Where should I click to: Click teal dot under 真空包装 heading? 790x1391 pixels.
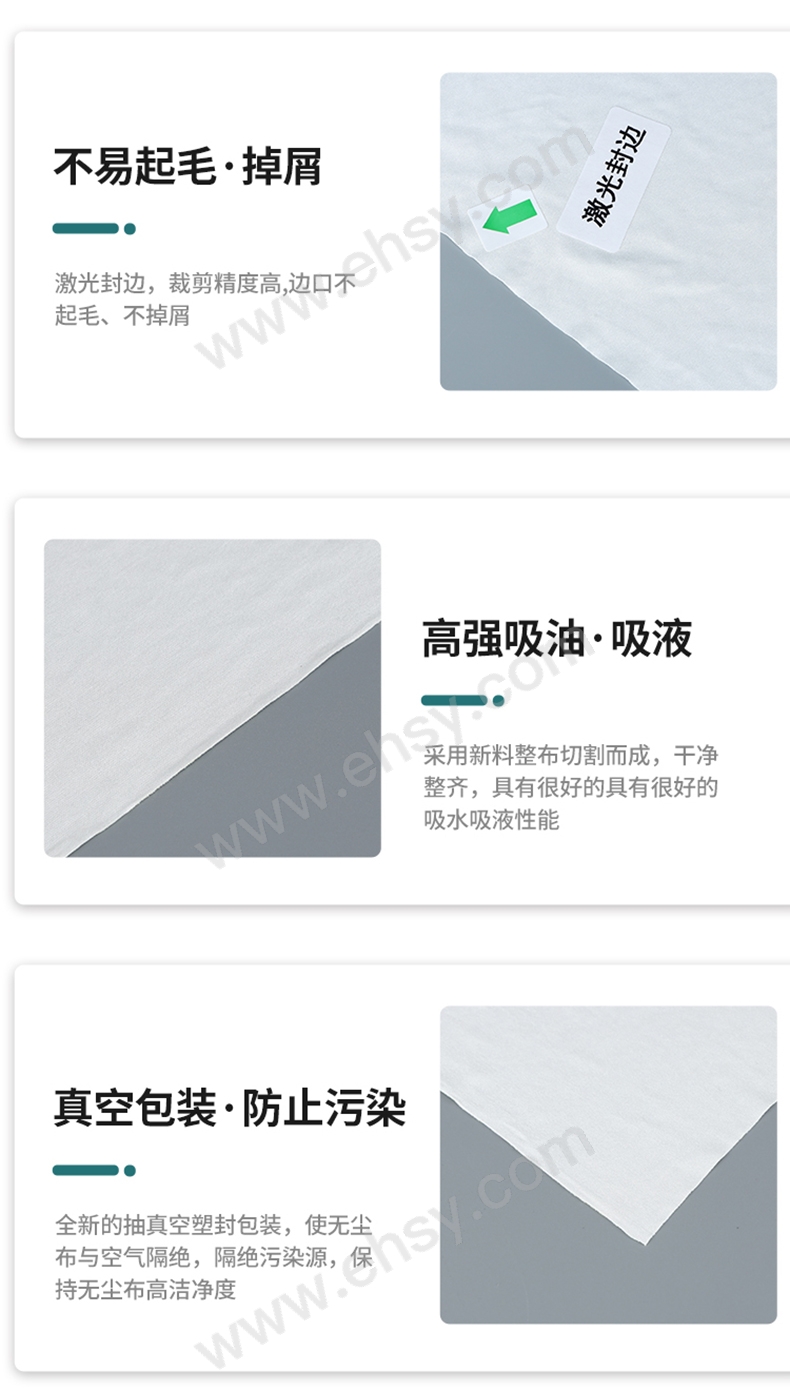130,1170
